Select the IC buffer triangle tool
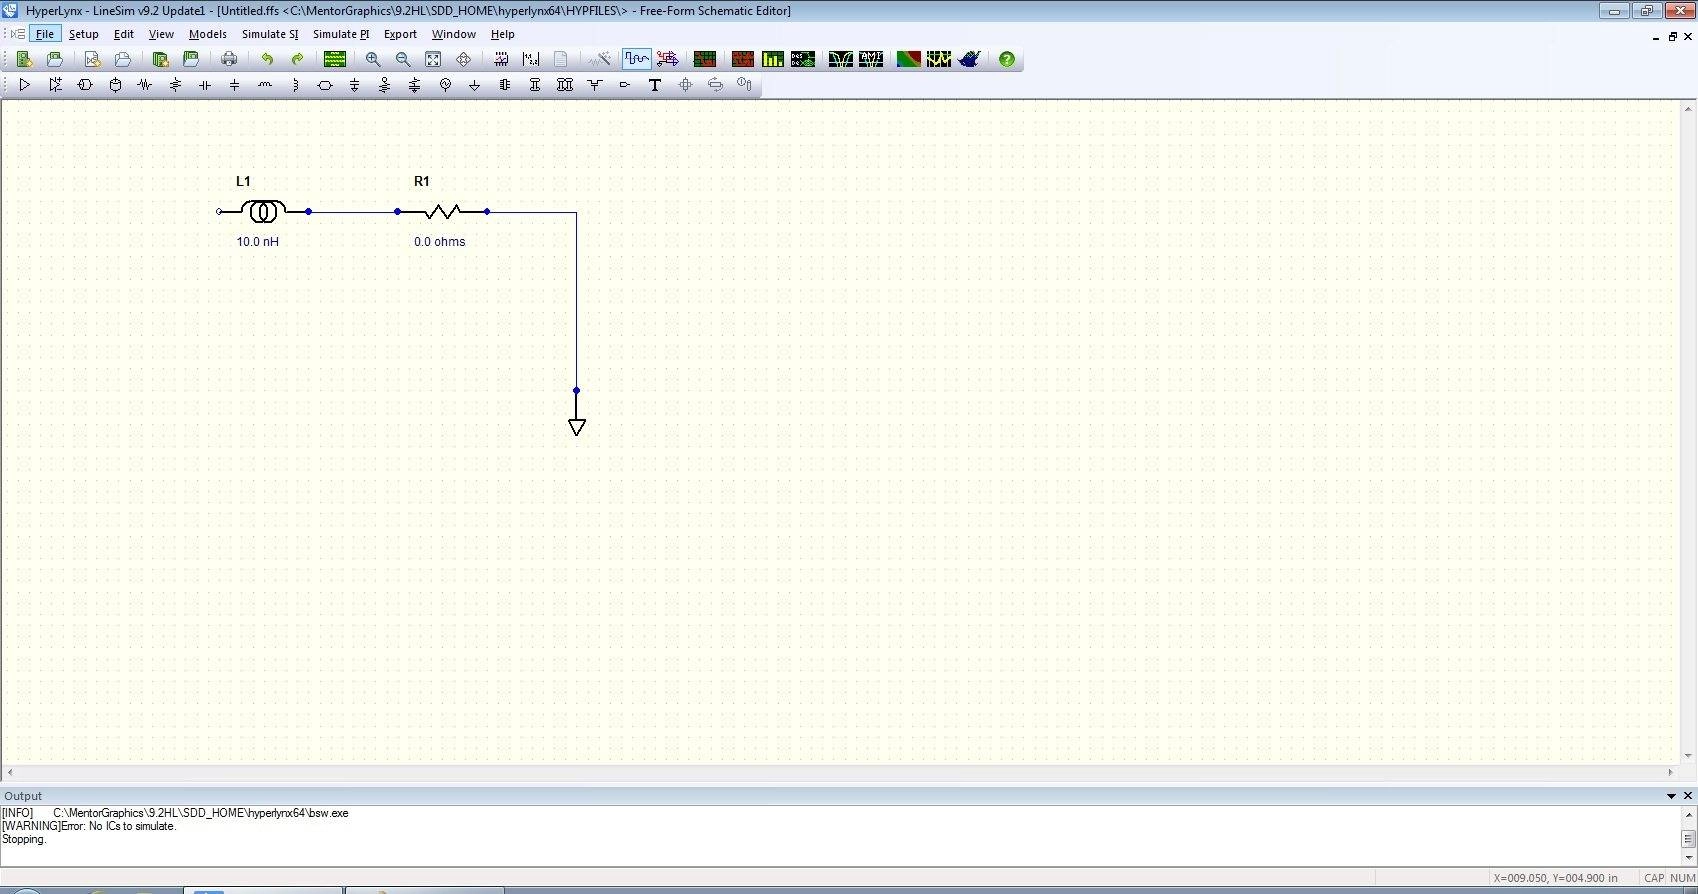 coord(25,85)
